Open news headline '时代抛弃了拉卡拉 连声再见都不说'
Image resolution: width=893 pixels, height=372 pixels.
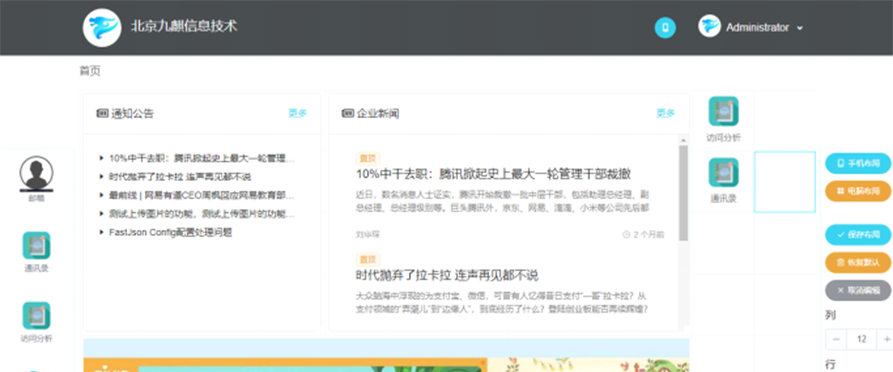(446, 275)
